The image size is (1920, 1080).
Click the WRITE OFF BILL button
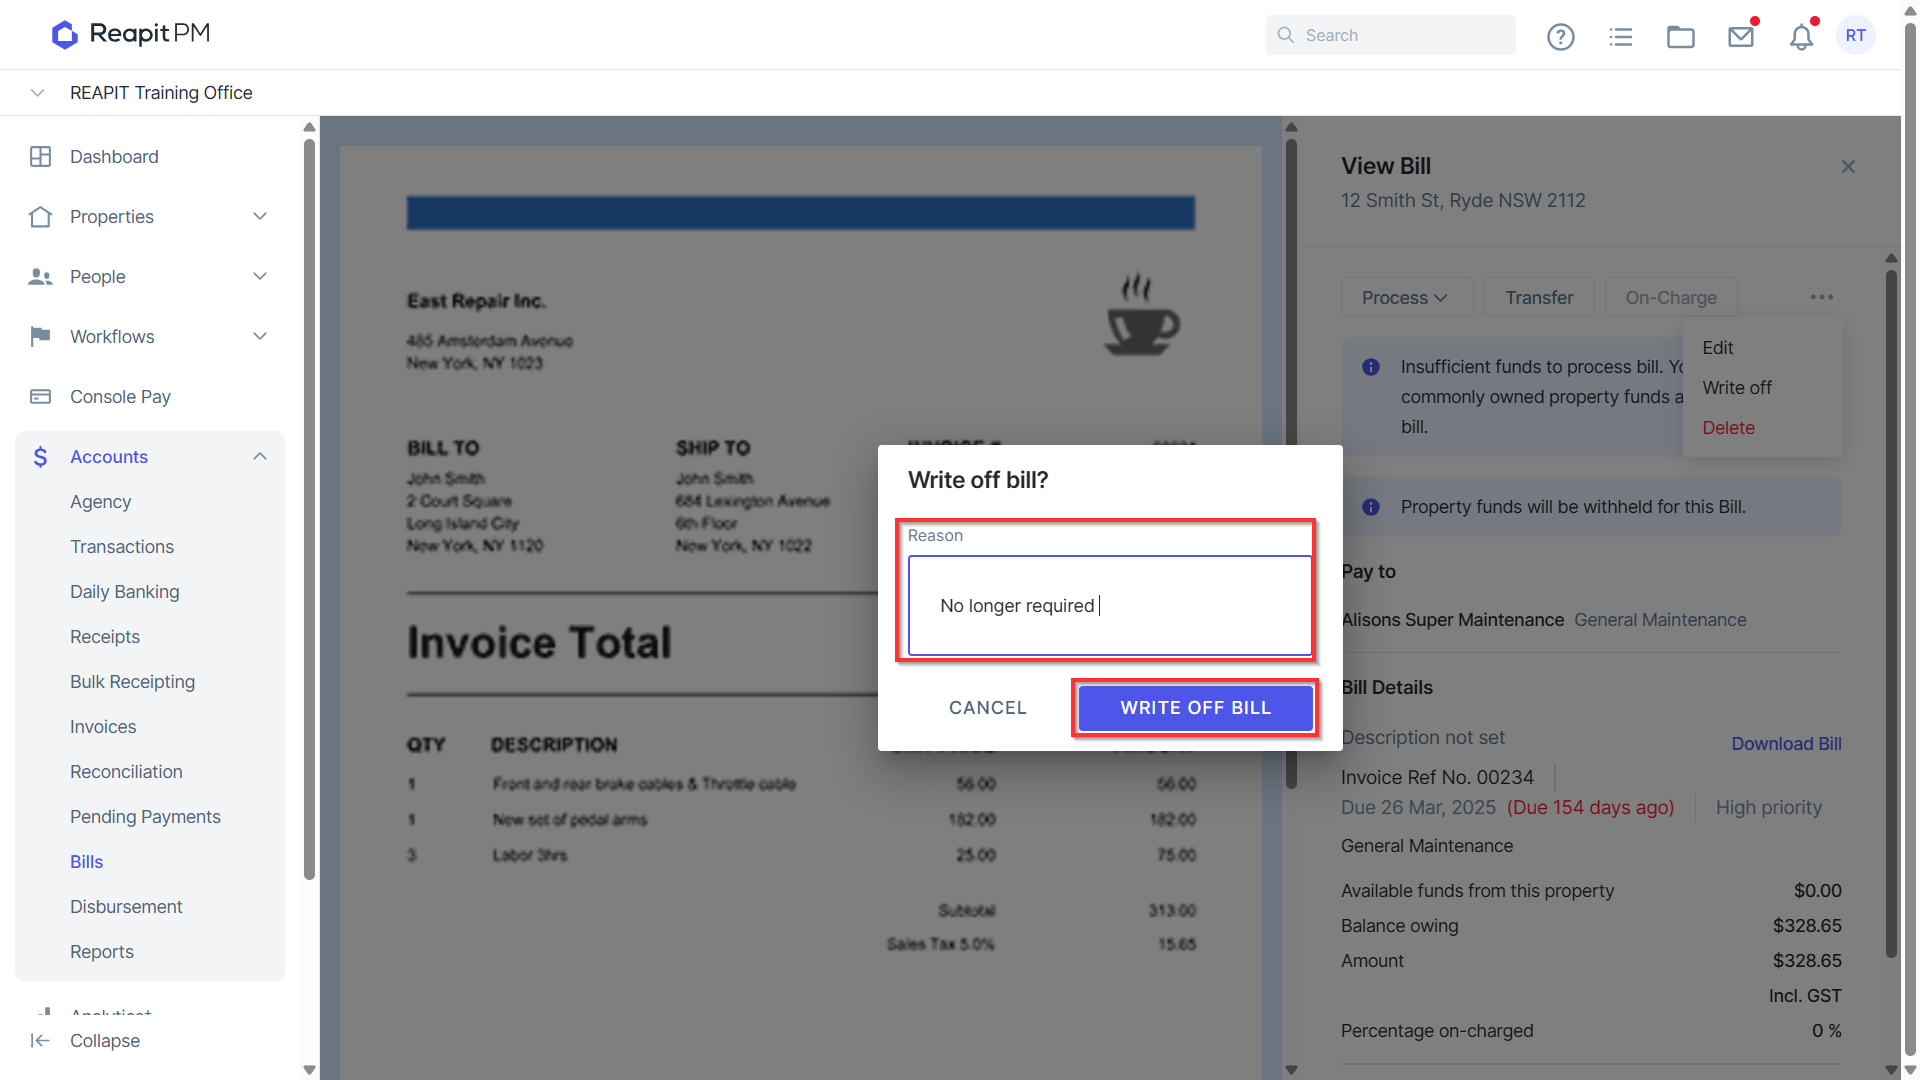tap(1195, 708)
